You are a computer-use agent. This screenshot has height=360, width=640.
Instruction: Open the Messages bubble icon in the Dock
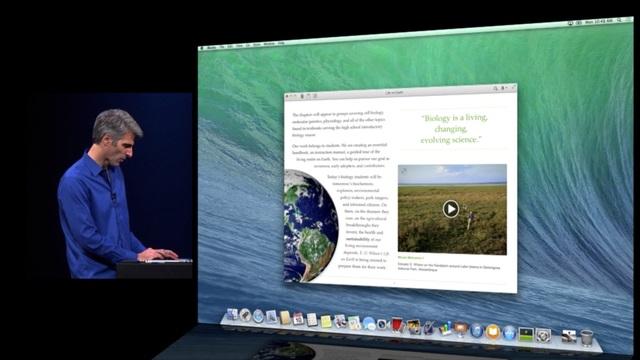(x=369, y=324)
